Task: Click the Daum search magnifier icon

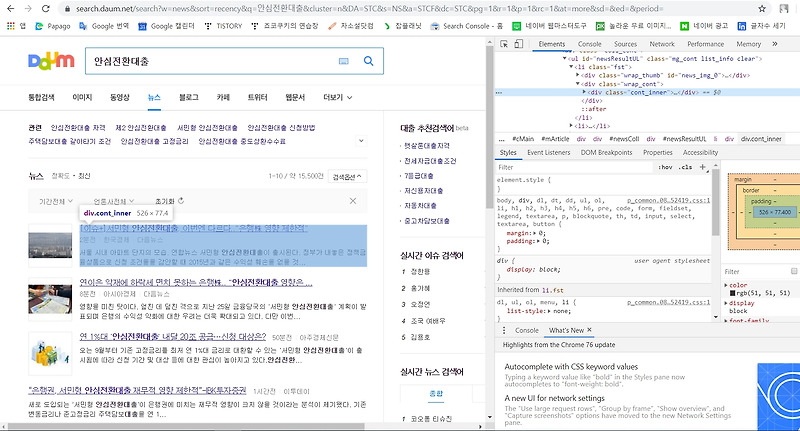Action: [x=368, y=61]
